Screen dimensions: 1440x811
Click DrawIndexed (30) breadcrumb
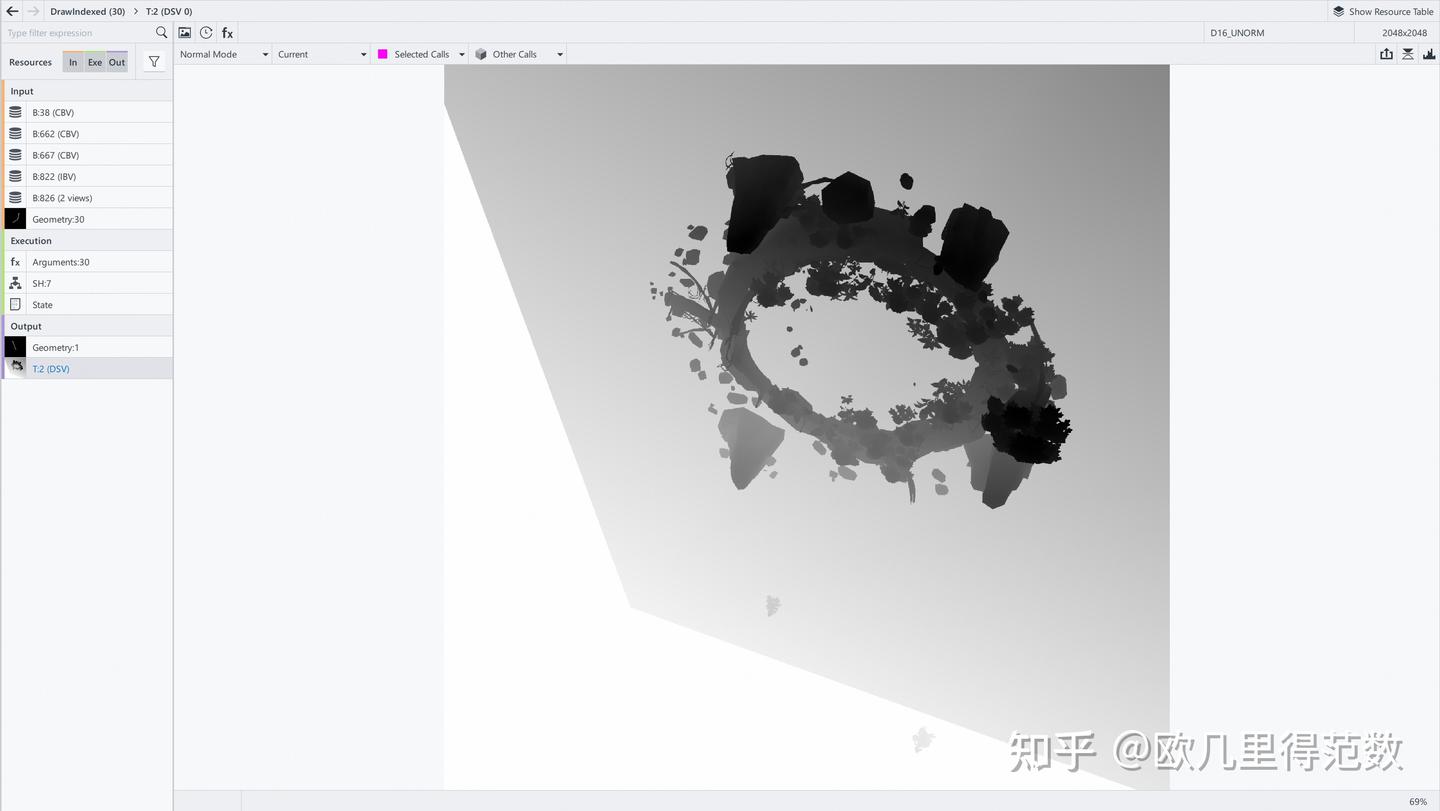pyautogui.click(x=88, y=11)
